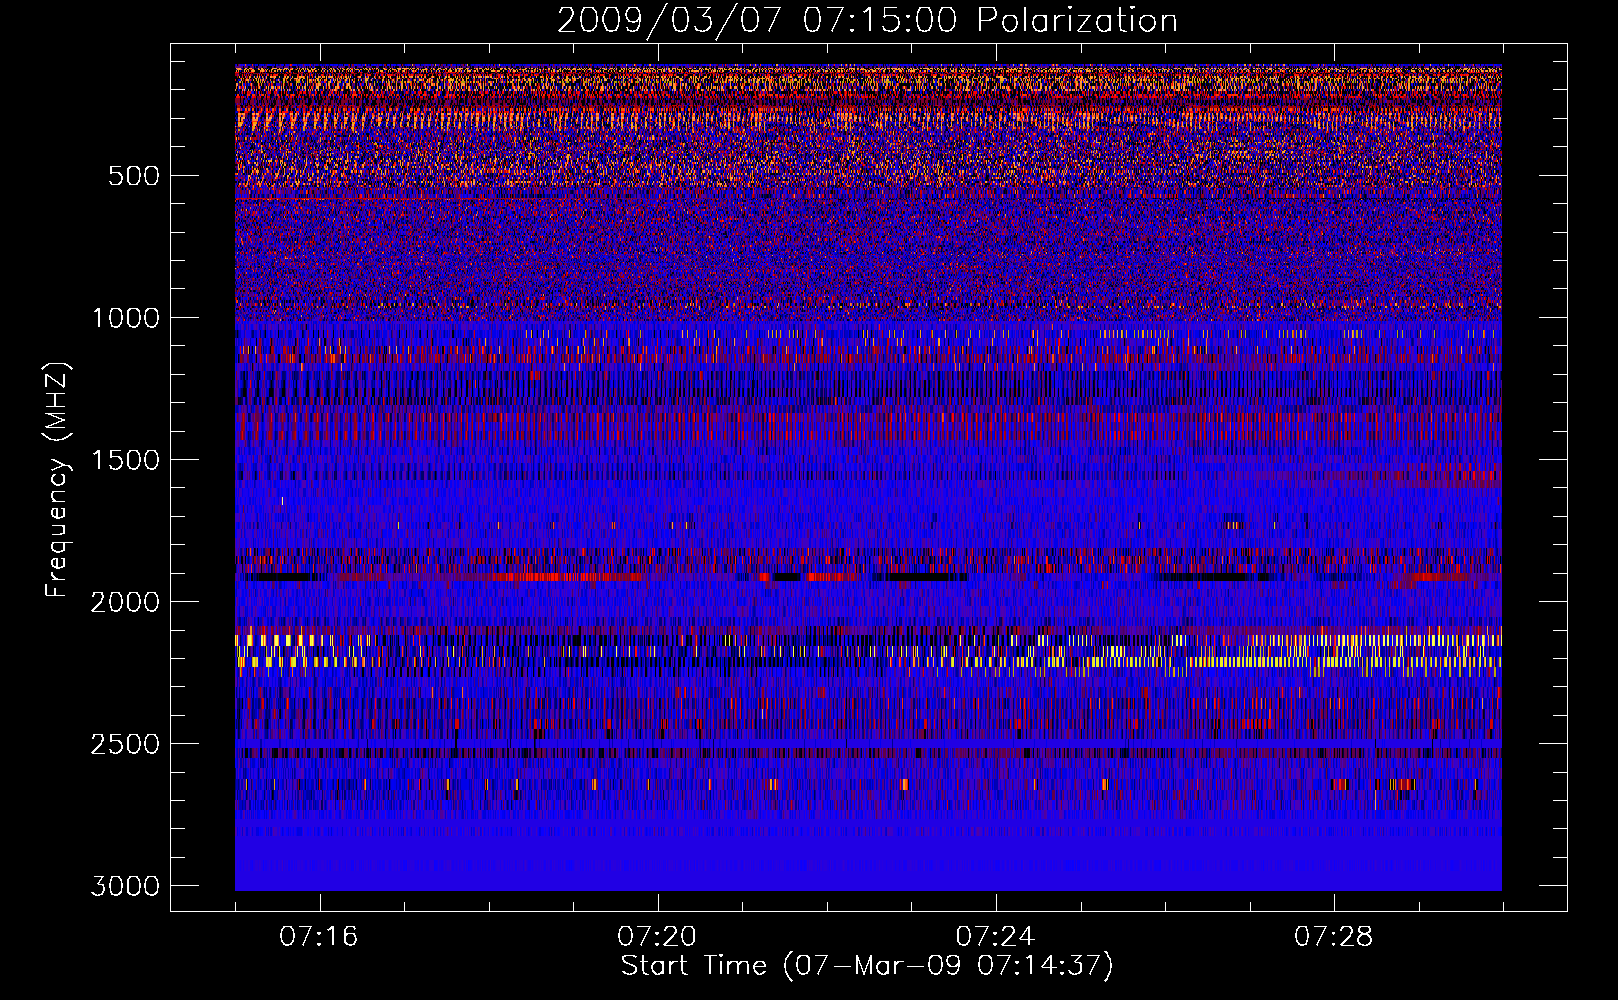Select the 3000 frequency tick label

point(125,886)
